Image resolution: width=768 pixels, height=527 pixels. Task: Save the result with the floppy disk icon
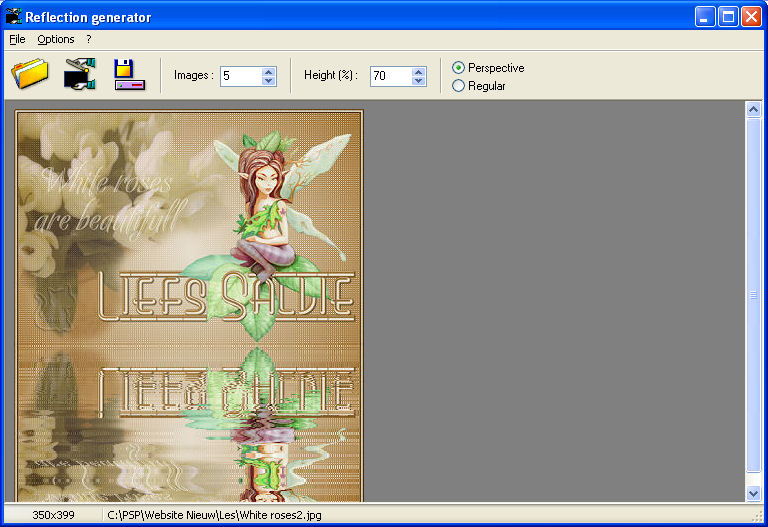(129, 75)
